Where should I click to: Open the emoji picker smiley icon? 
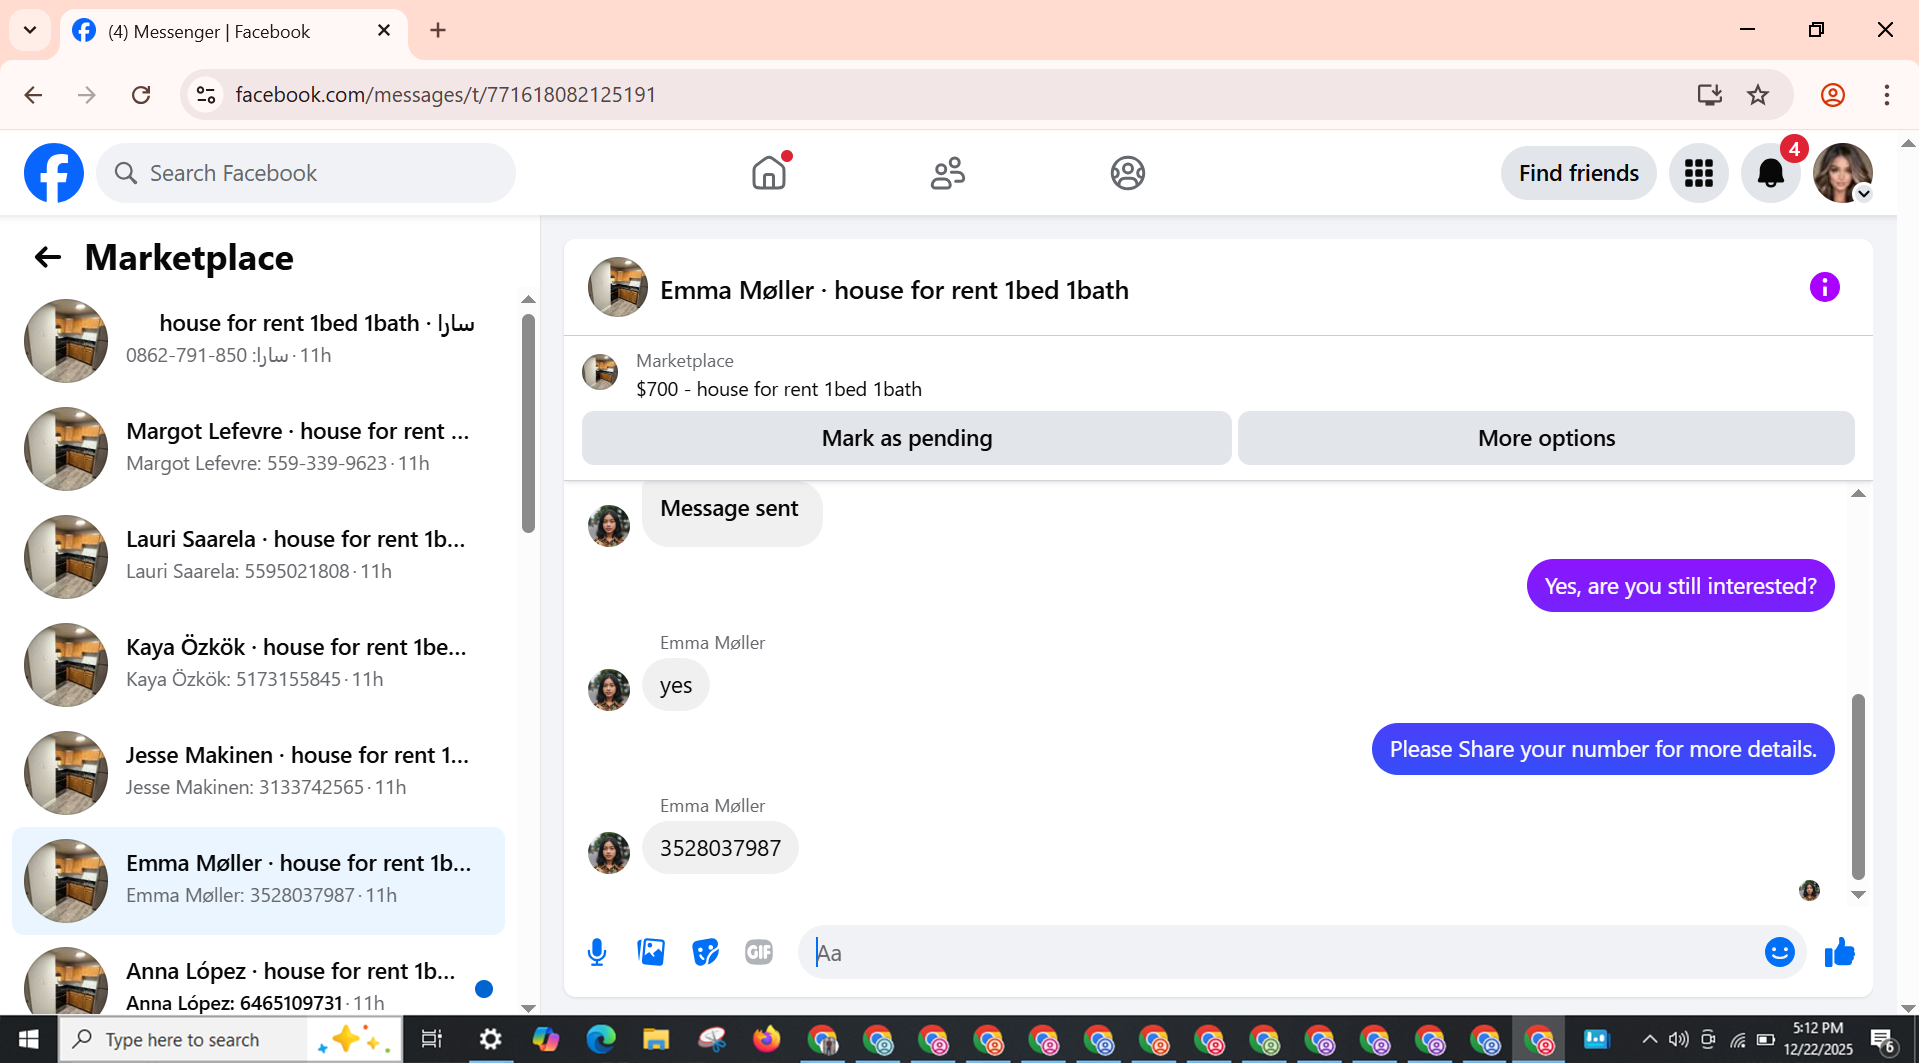point(1779,952)
